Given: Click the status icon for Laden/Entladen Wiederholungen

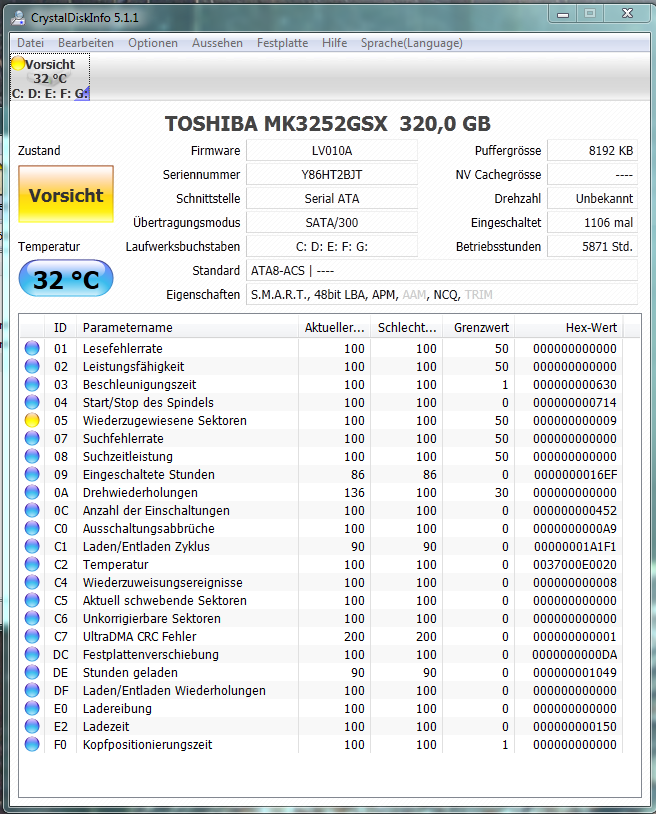Looking at the screenshot, I should [32, 690].
